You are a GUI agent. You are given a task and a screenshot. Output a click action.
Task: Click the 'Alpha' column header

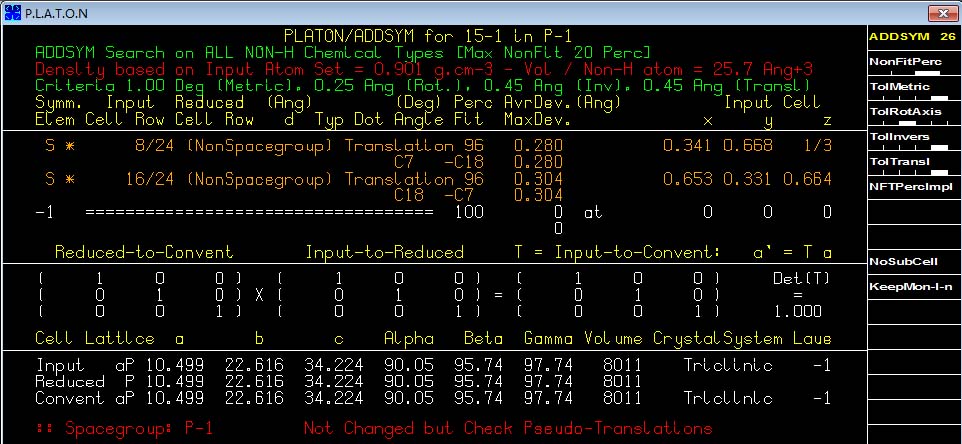pos(409,339)
